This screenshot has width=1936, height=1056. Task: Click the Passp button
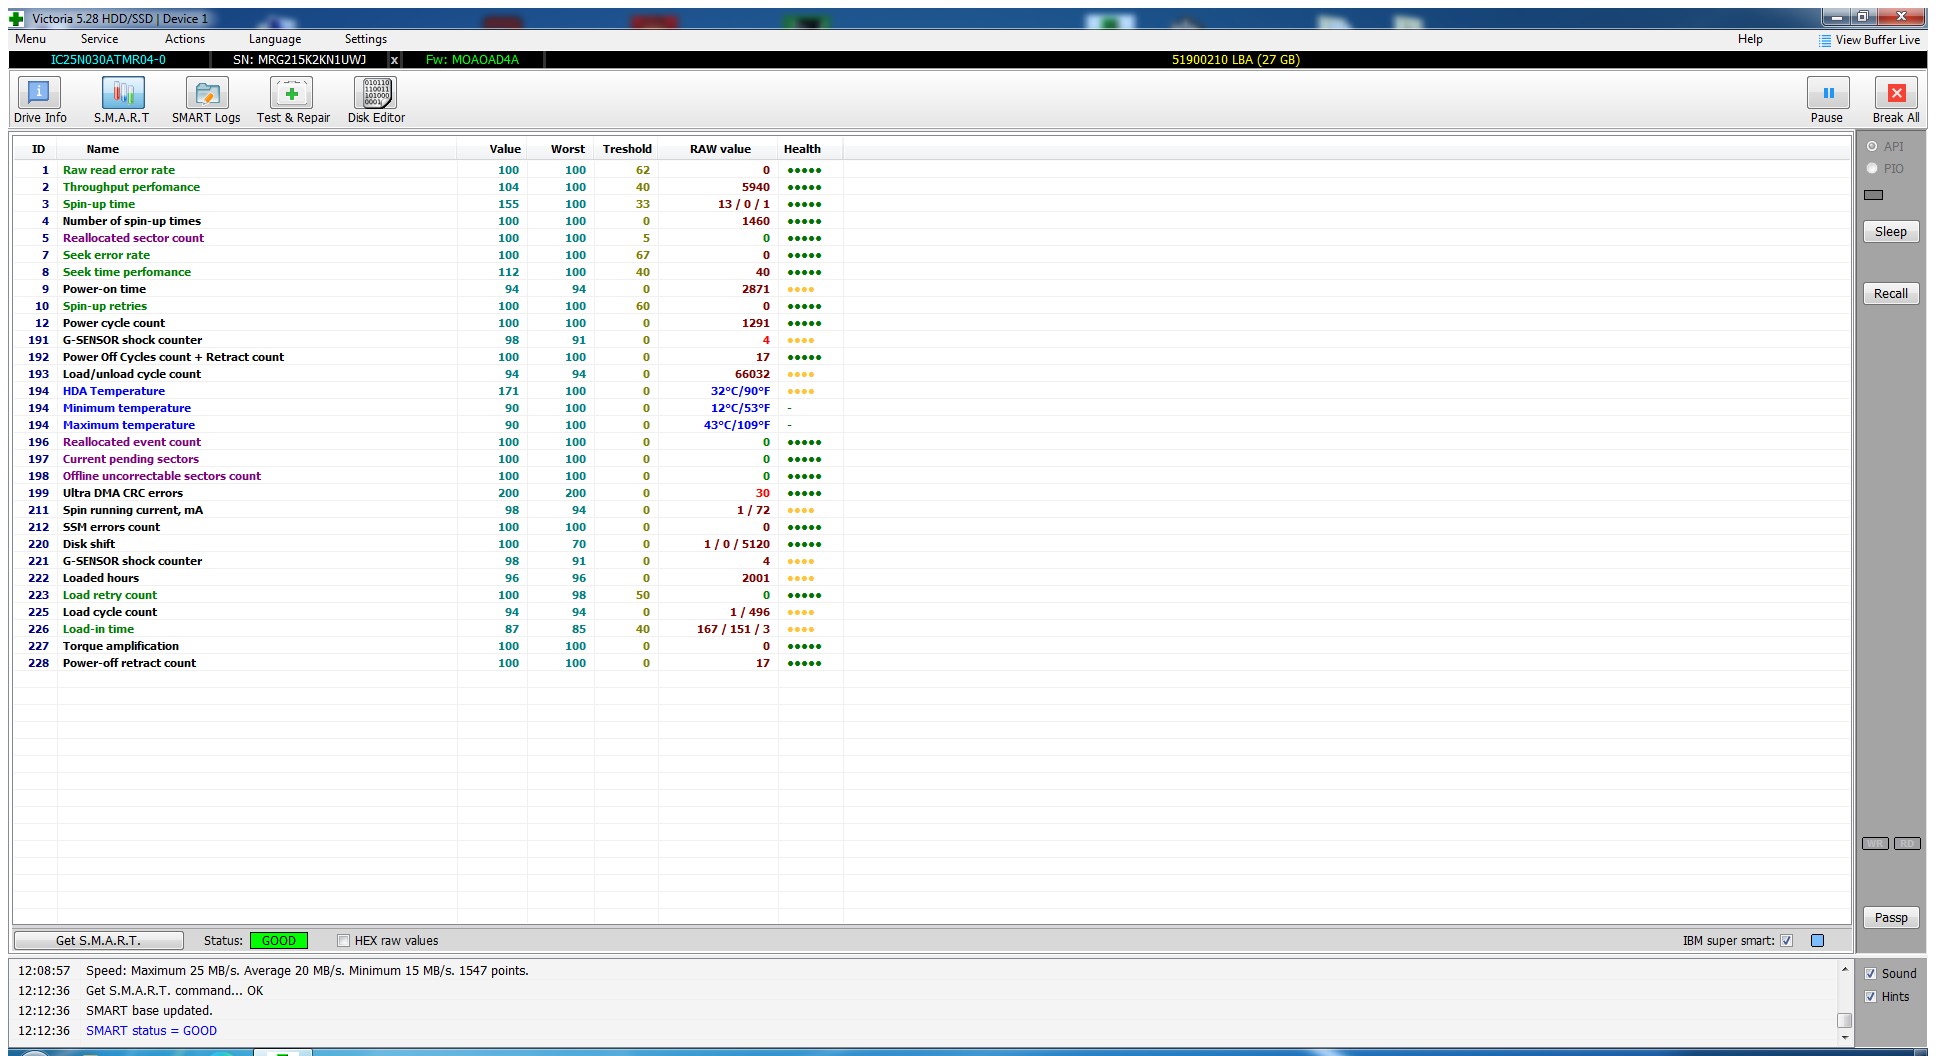coord(1890,918)
